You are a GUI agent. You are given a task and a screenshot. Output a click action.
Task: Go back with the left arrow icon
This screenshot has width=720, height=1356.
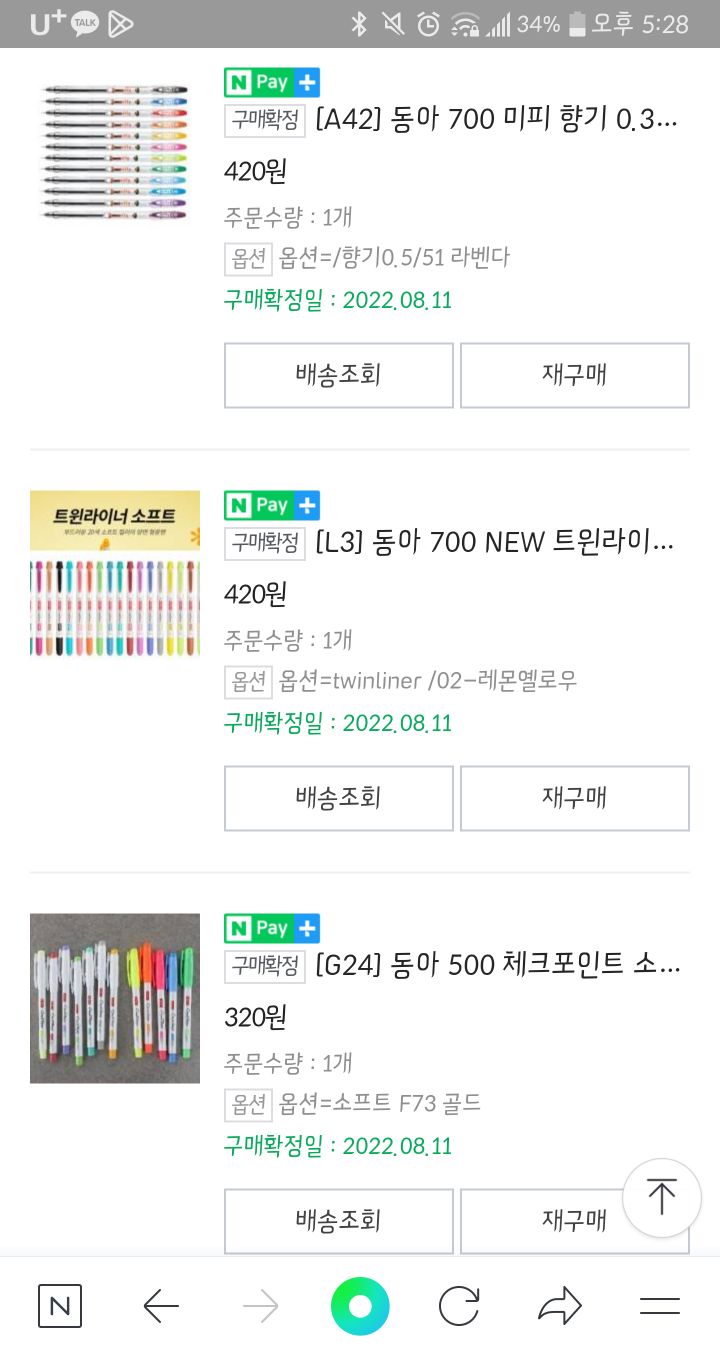(160, 1306)
